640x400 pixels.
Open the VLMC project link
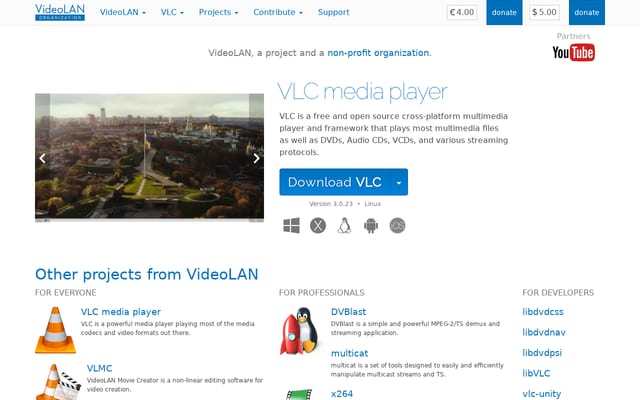[x=99, y=368]
